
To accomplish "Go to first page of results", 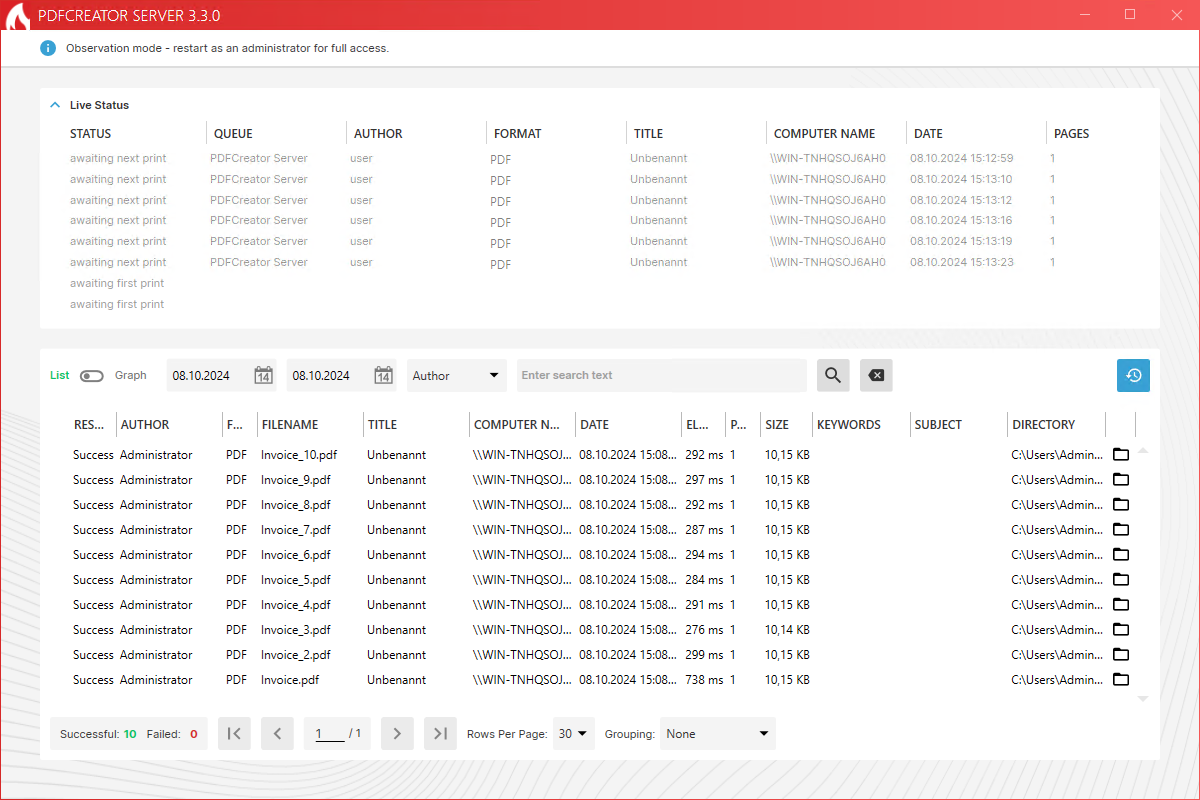I will point(234,734).
